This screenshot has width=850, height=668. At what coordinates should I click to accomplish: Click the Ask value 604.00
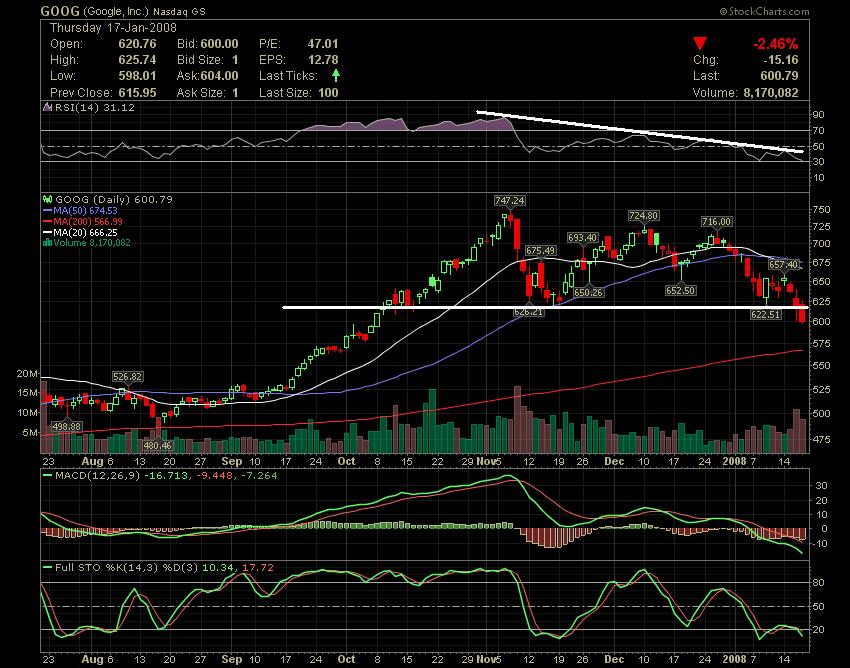(219, 76)
